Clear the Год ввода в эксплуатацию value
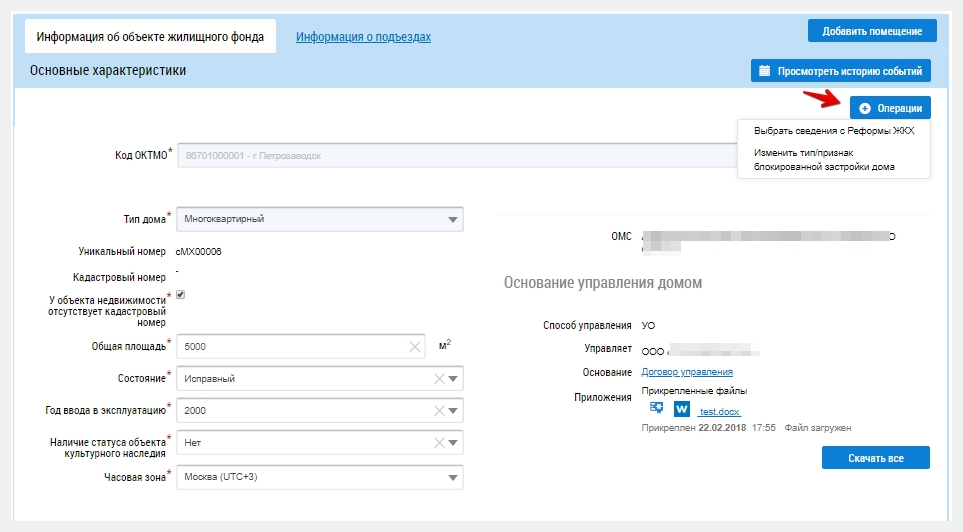Screen dimensions: 963x532 click(x=438, y=411)
